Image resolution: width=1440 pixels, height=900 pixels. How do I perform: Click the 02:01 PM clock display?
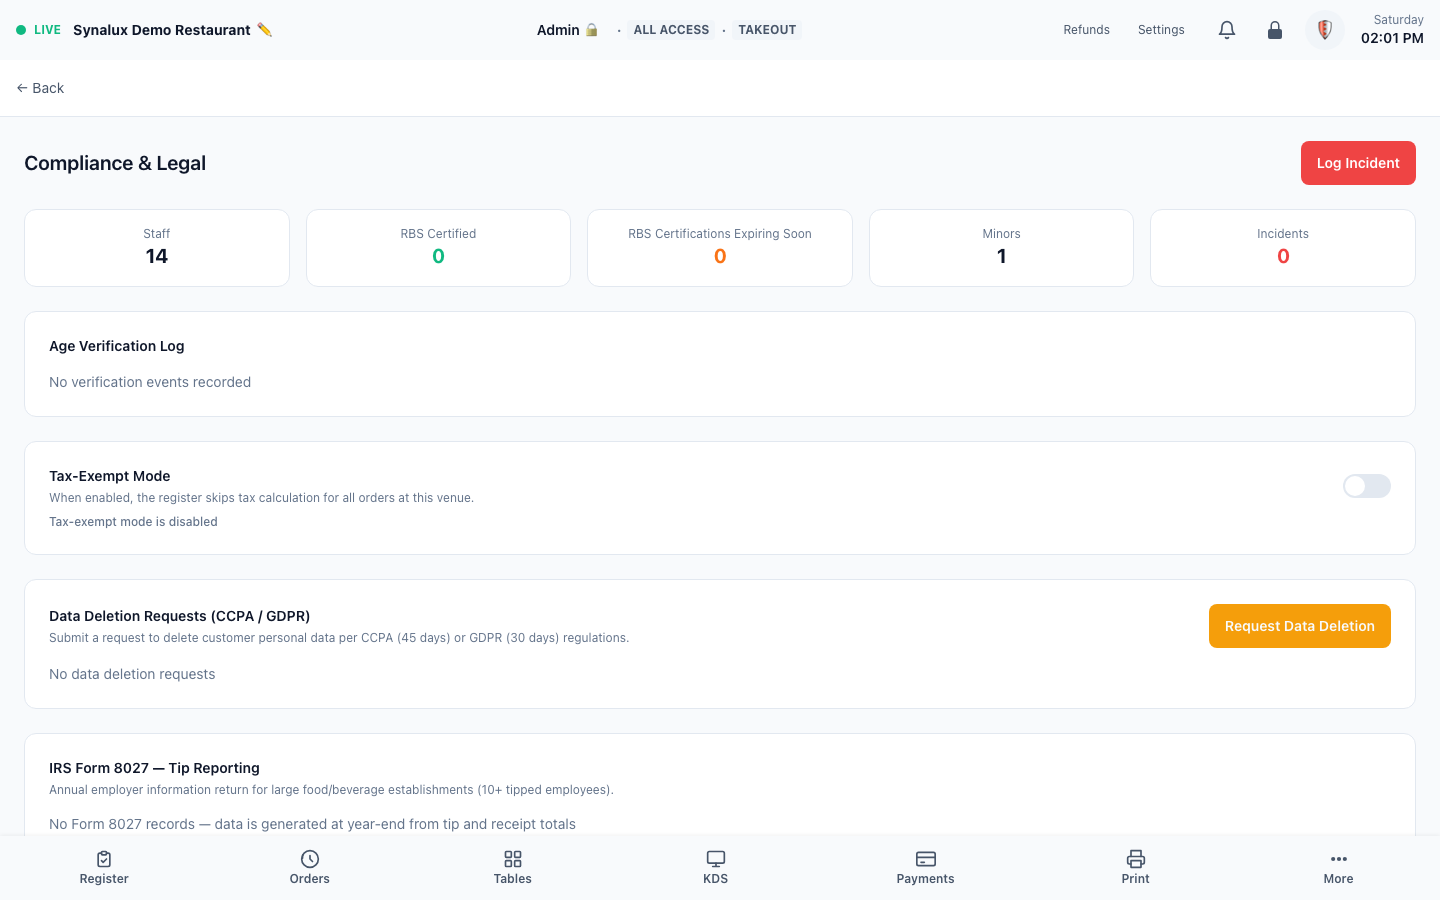pyautogui.click(x=1392, y=38)
